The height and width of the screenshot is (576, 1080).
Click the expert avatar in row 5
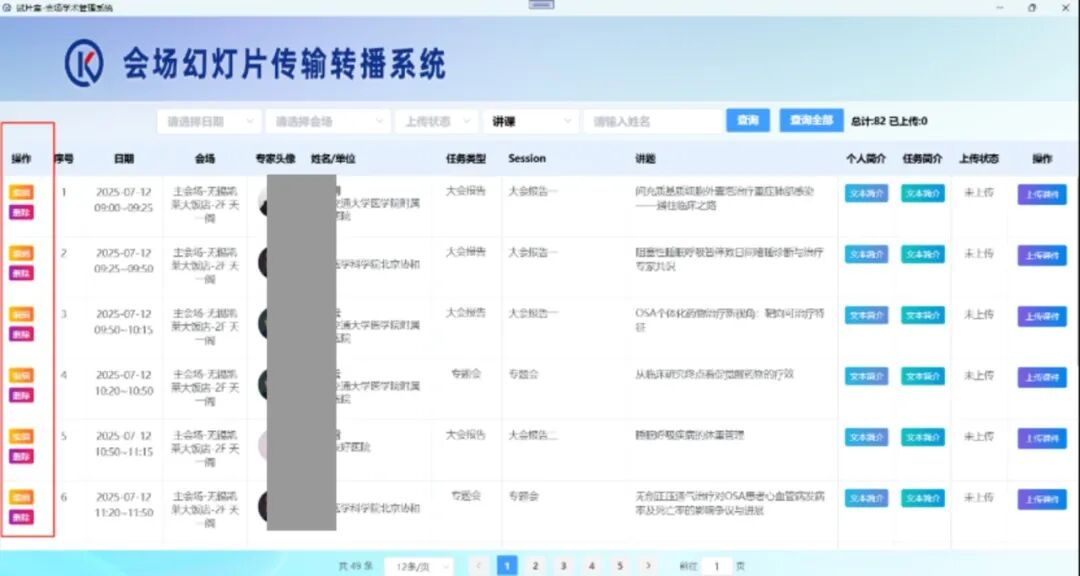(x=263, y=444)
